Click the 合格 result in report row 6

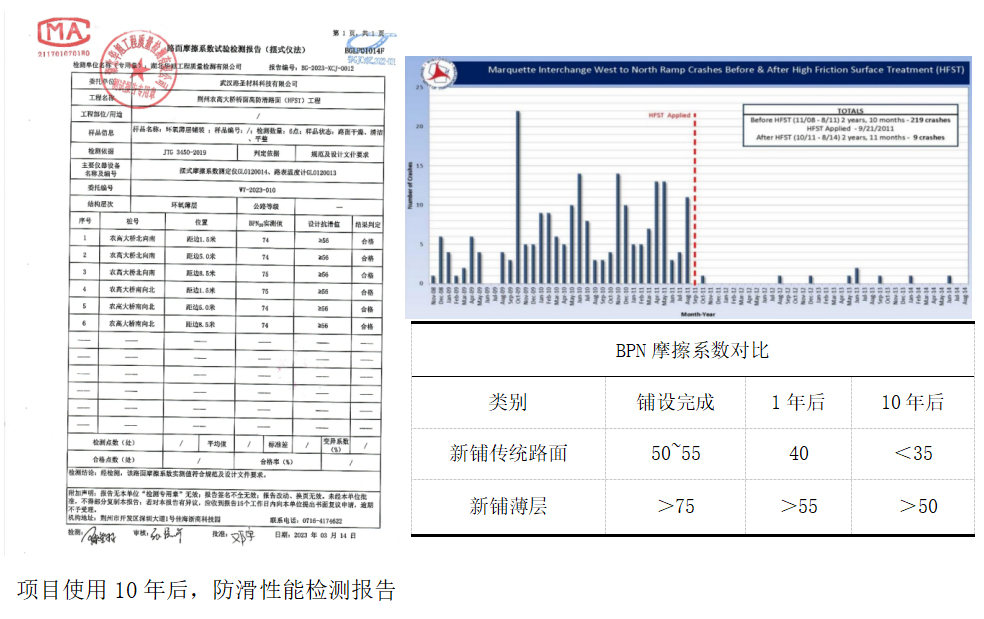[367, 326]
